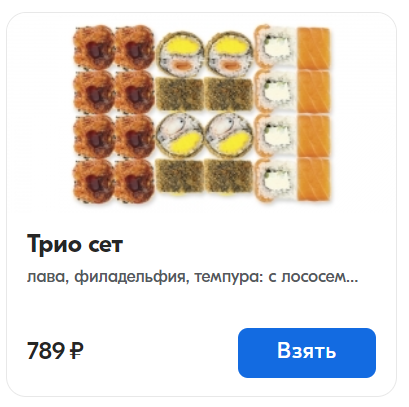Click the blue "Взять" button
Viewport: 409px width, 407px height.
pos(307,353)
